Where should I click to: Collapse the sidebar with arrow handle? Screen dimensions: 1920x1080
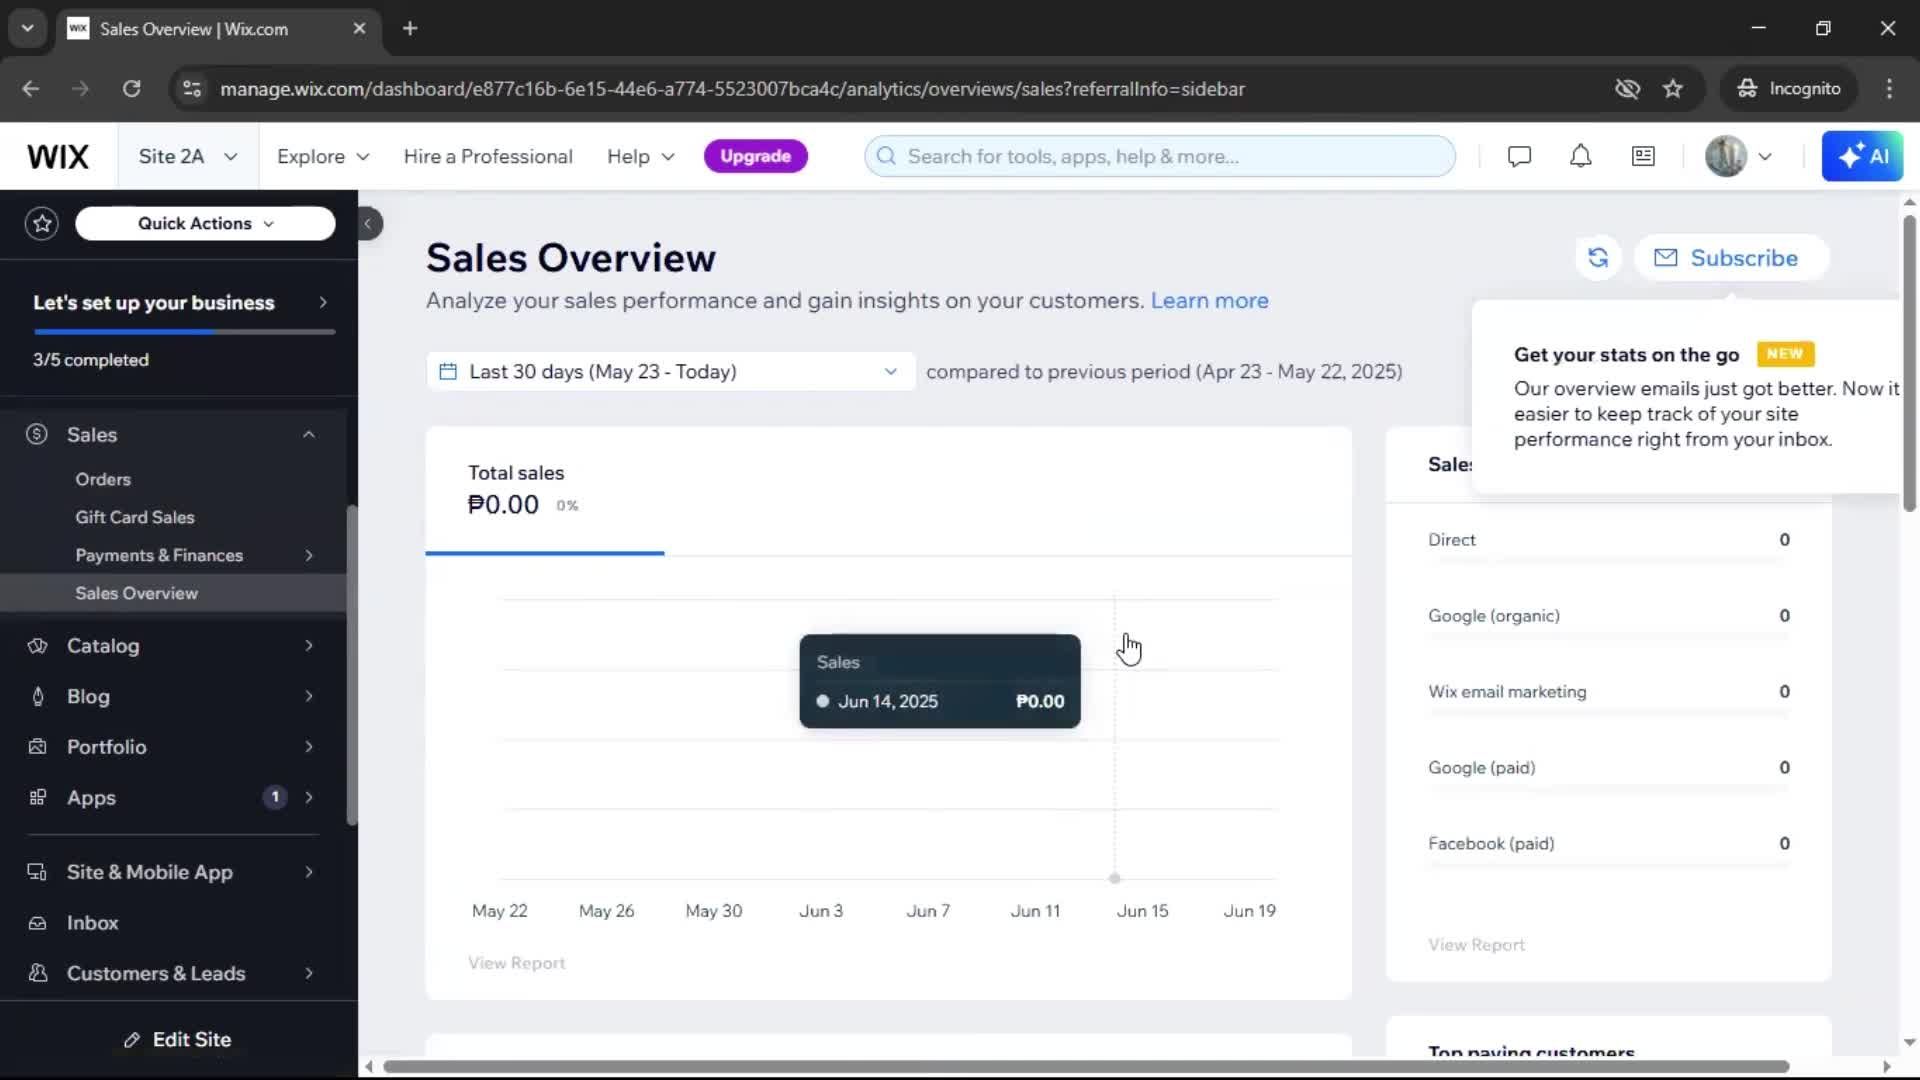pos(368,223)
